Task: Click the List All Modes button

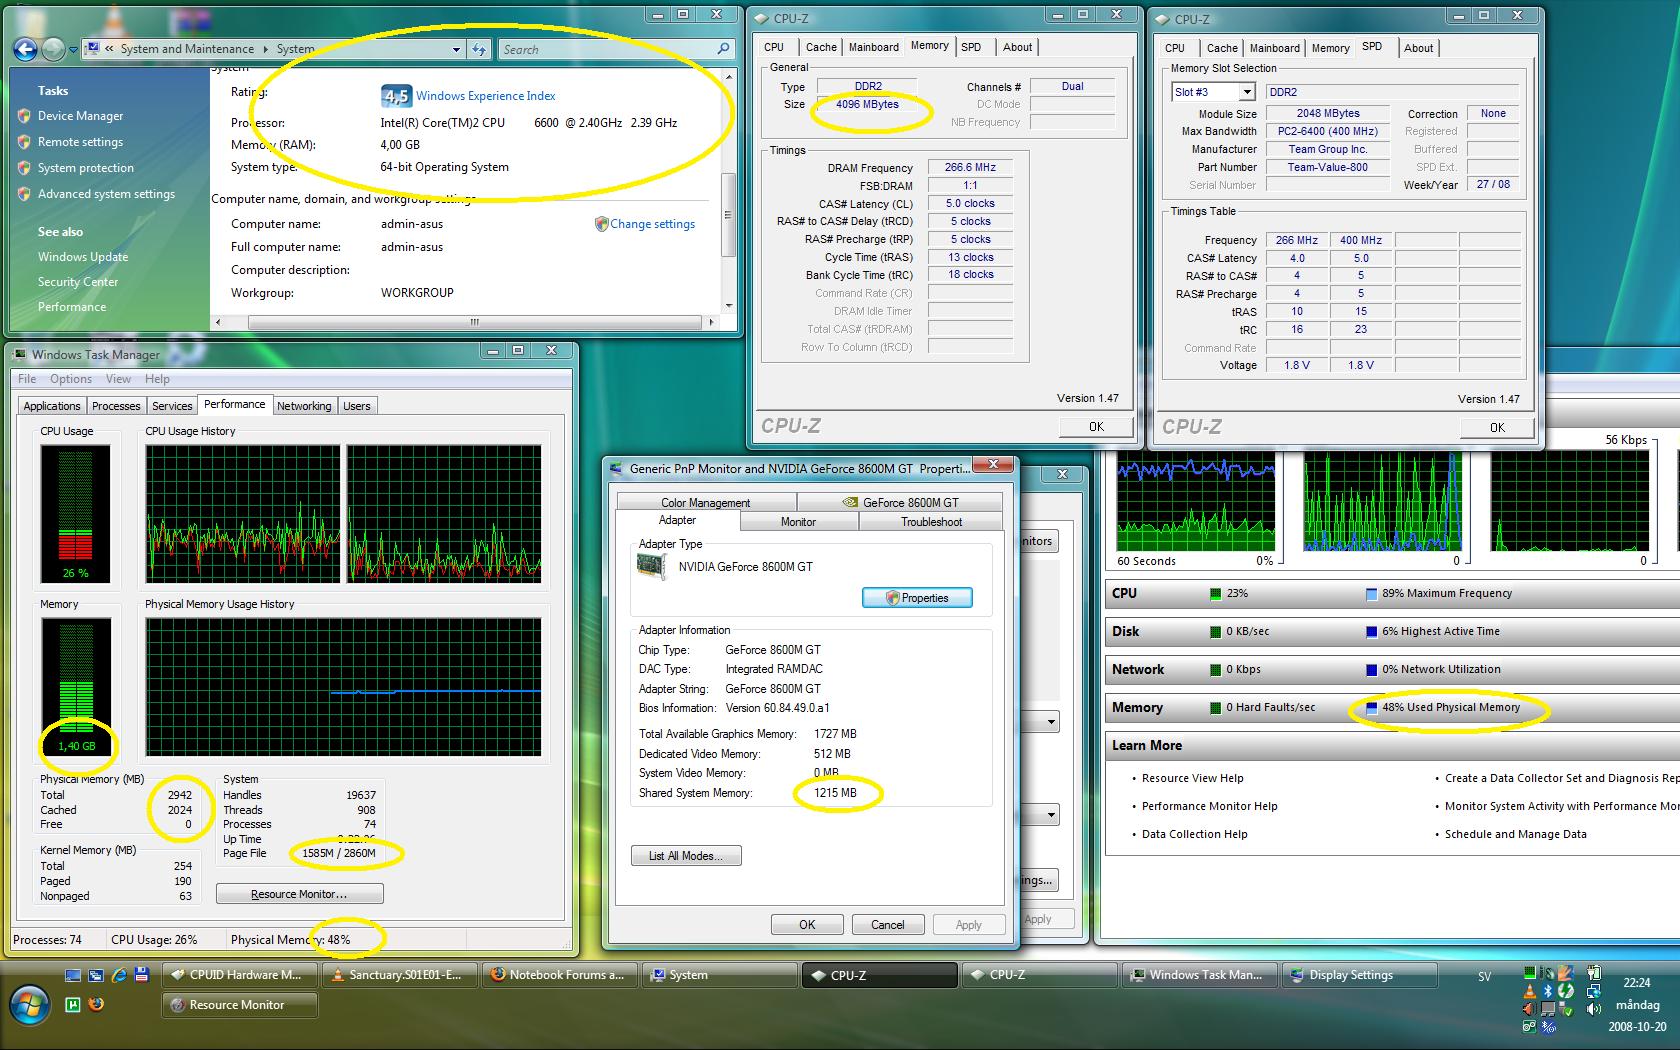Action: 686,856
